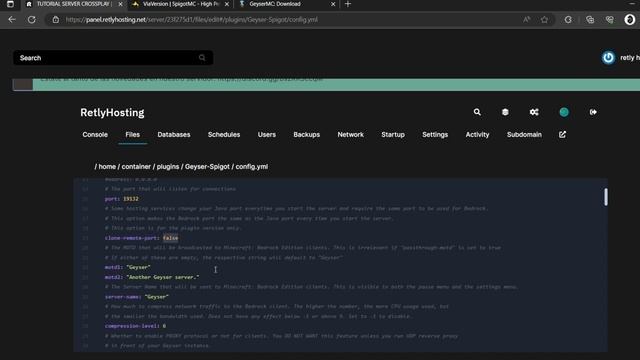Switch to GeyserMC Download browser tab
This screenshot has width=640, height=360.
coord(287,4)
